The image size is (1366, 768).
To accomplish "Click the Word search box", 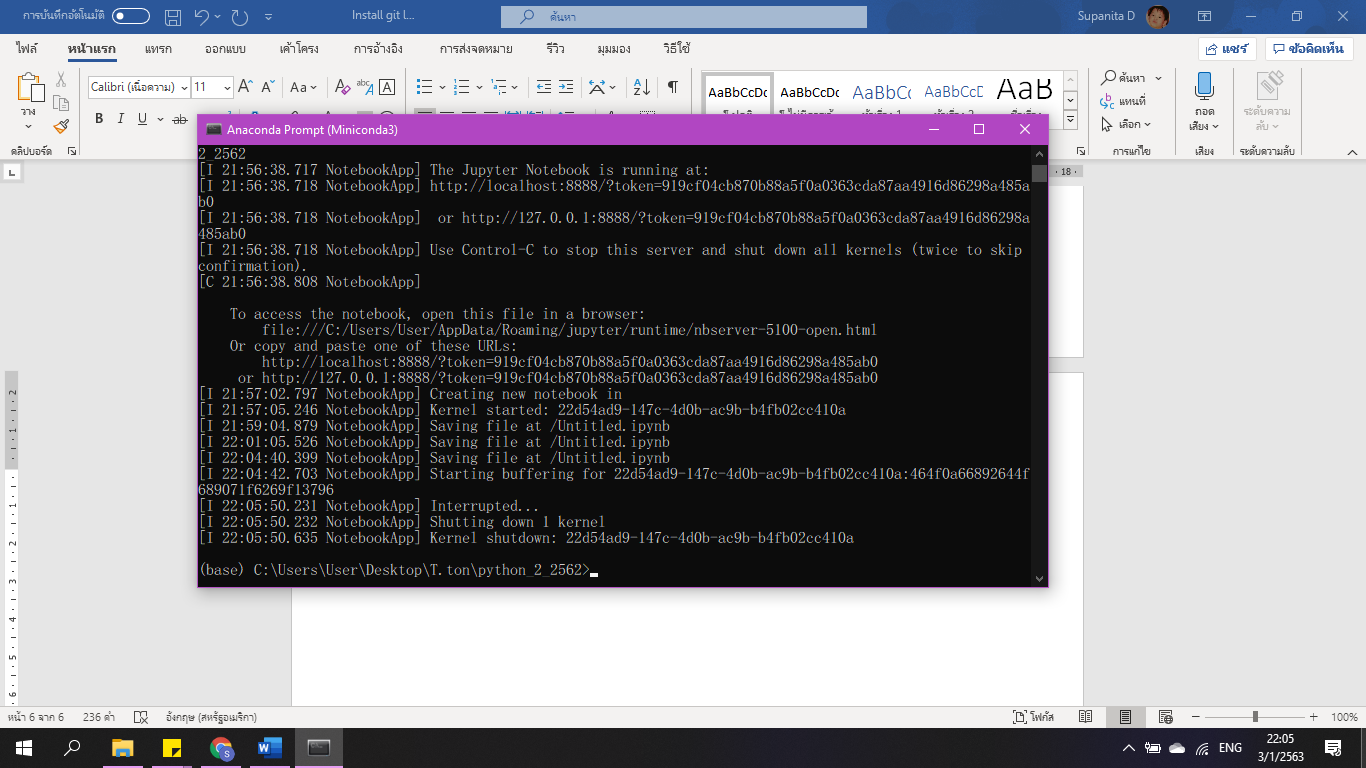I will (x=684, y=17).
